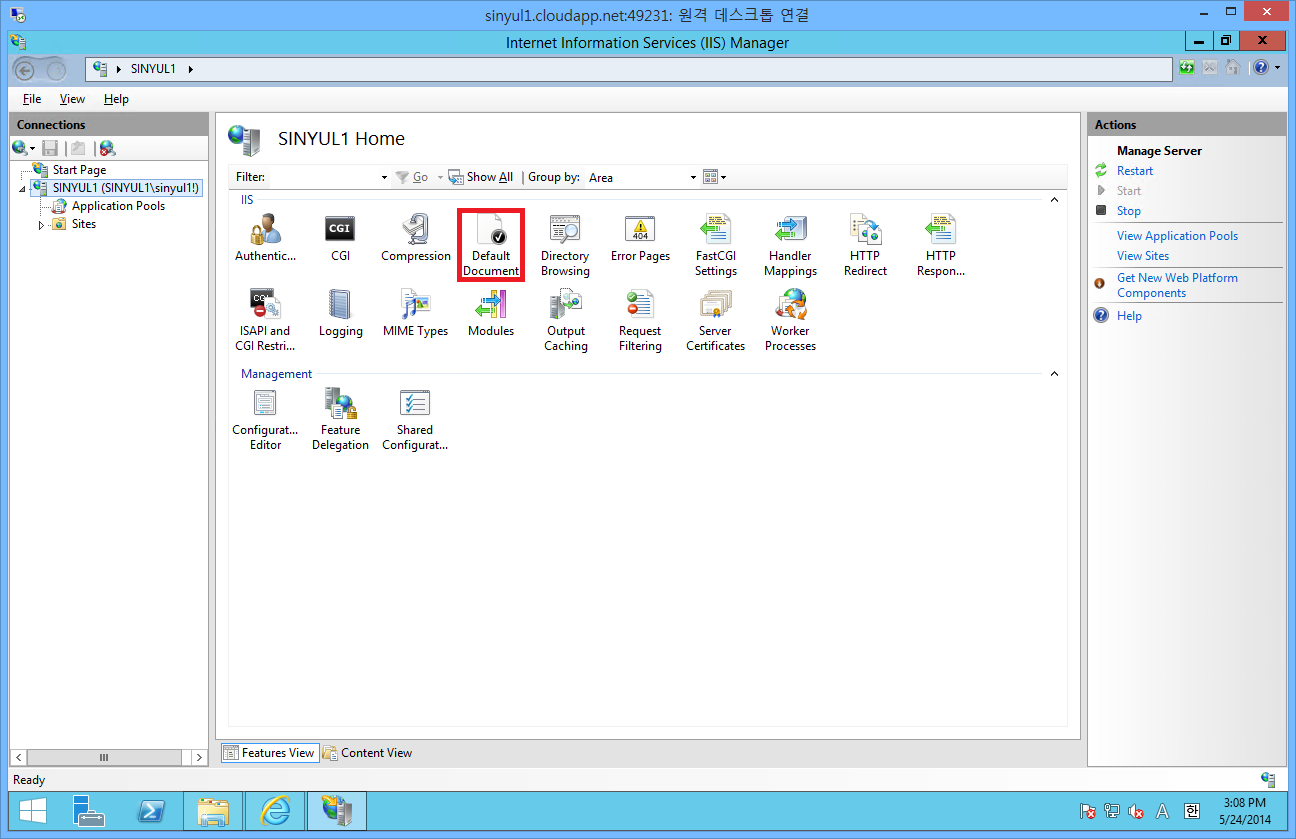Open the Modules feature
The image size is (1296, 839).
point(491,314)
